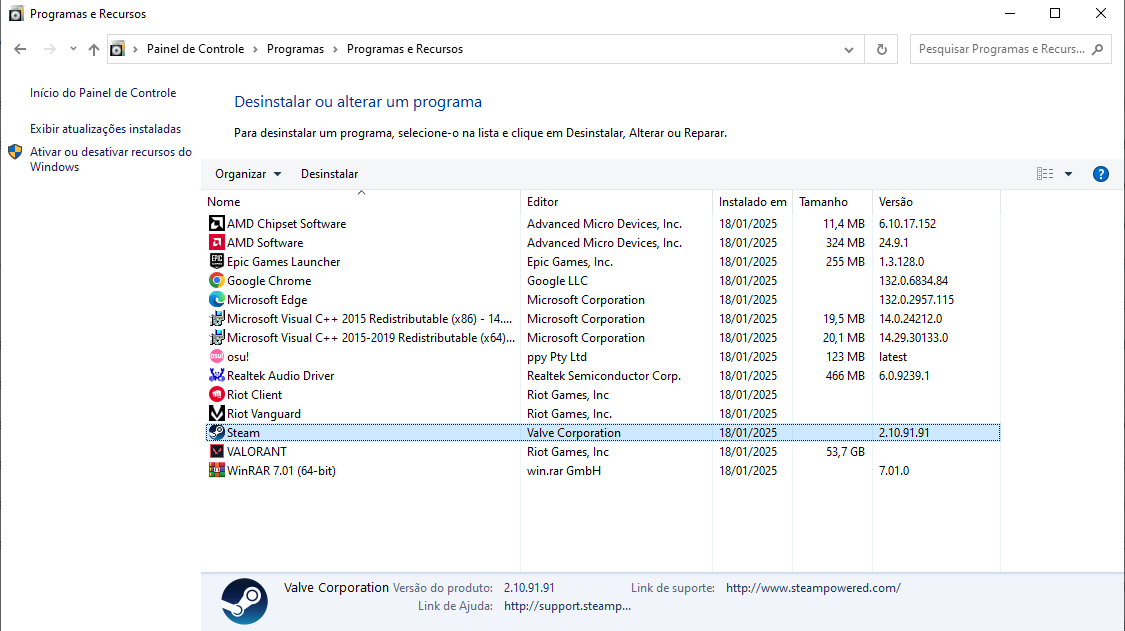Screen dimensions: 1125x631
Task: Click the Valve Corporation editor cell
Action: 573,433
